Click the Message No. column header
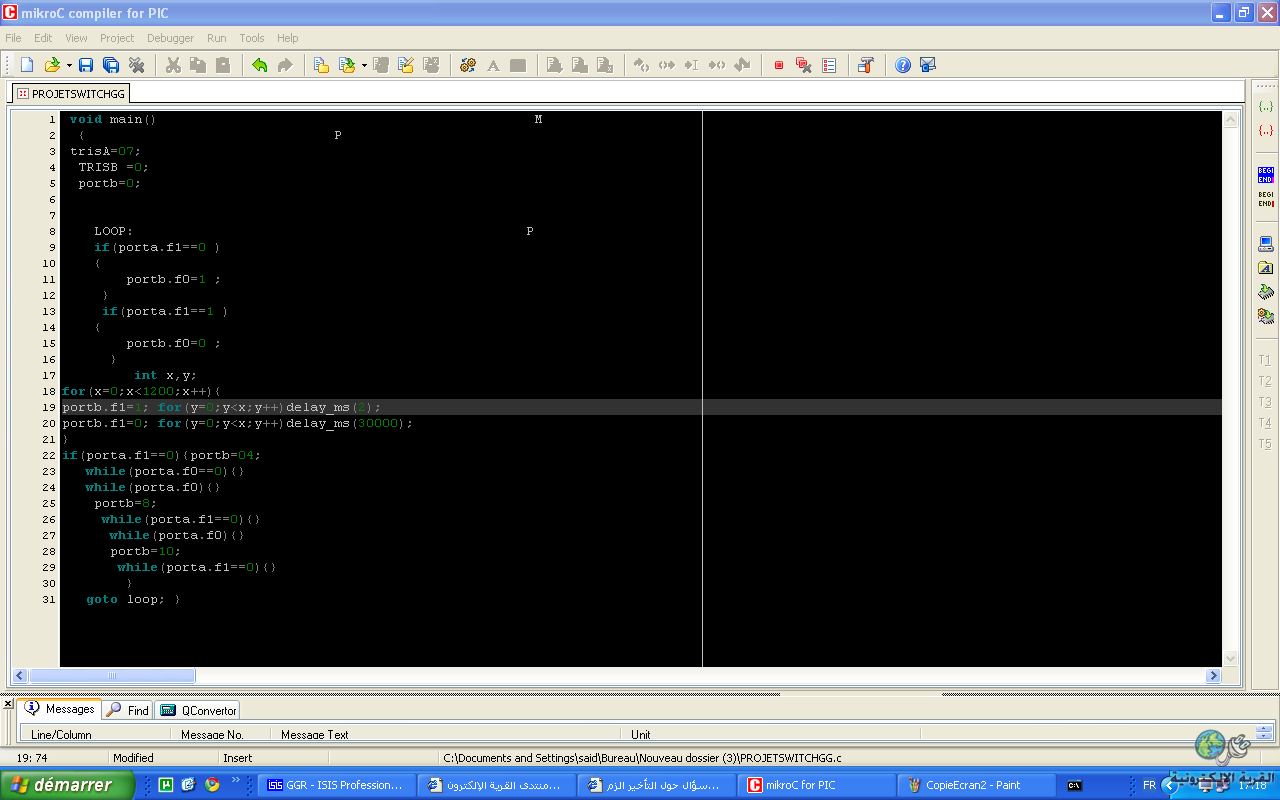This screenshot has width=1280, height=800. click(x=220, y=735)
